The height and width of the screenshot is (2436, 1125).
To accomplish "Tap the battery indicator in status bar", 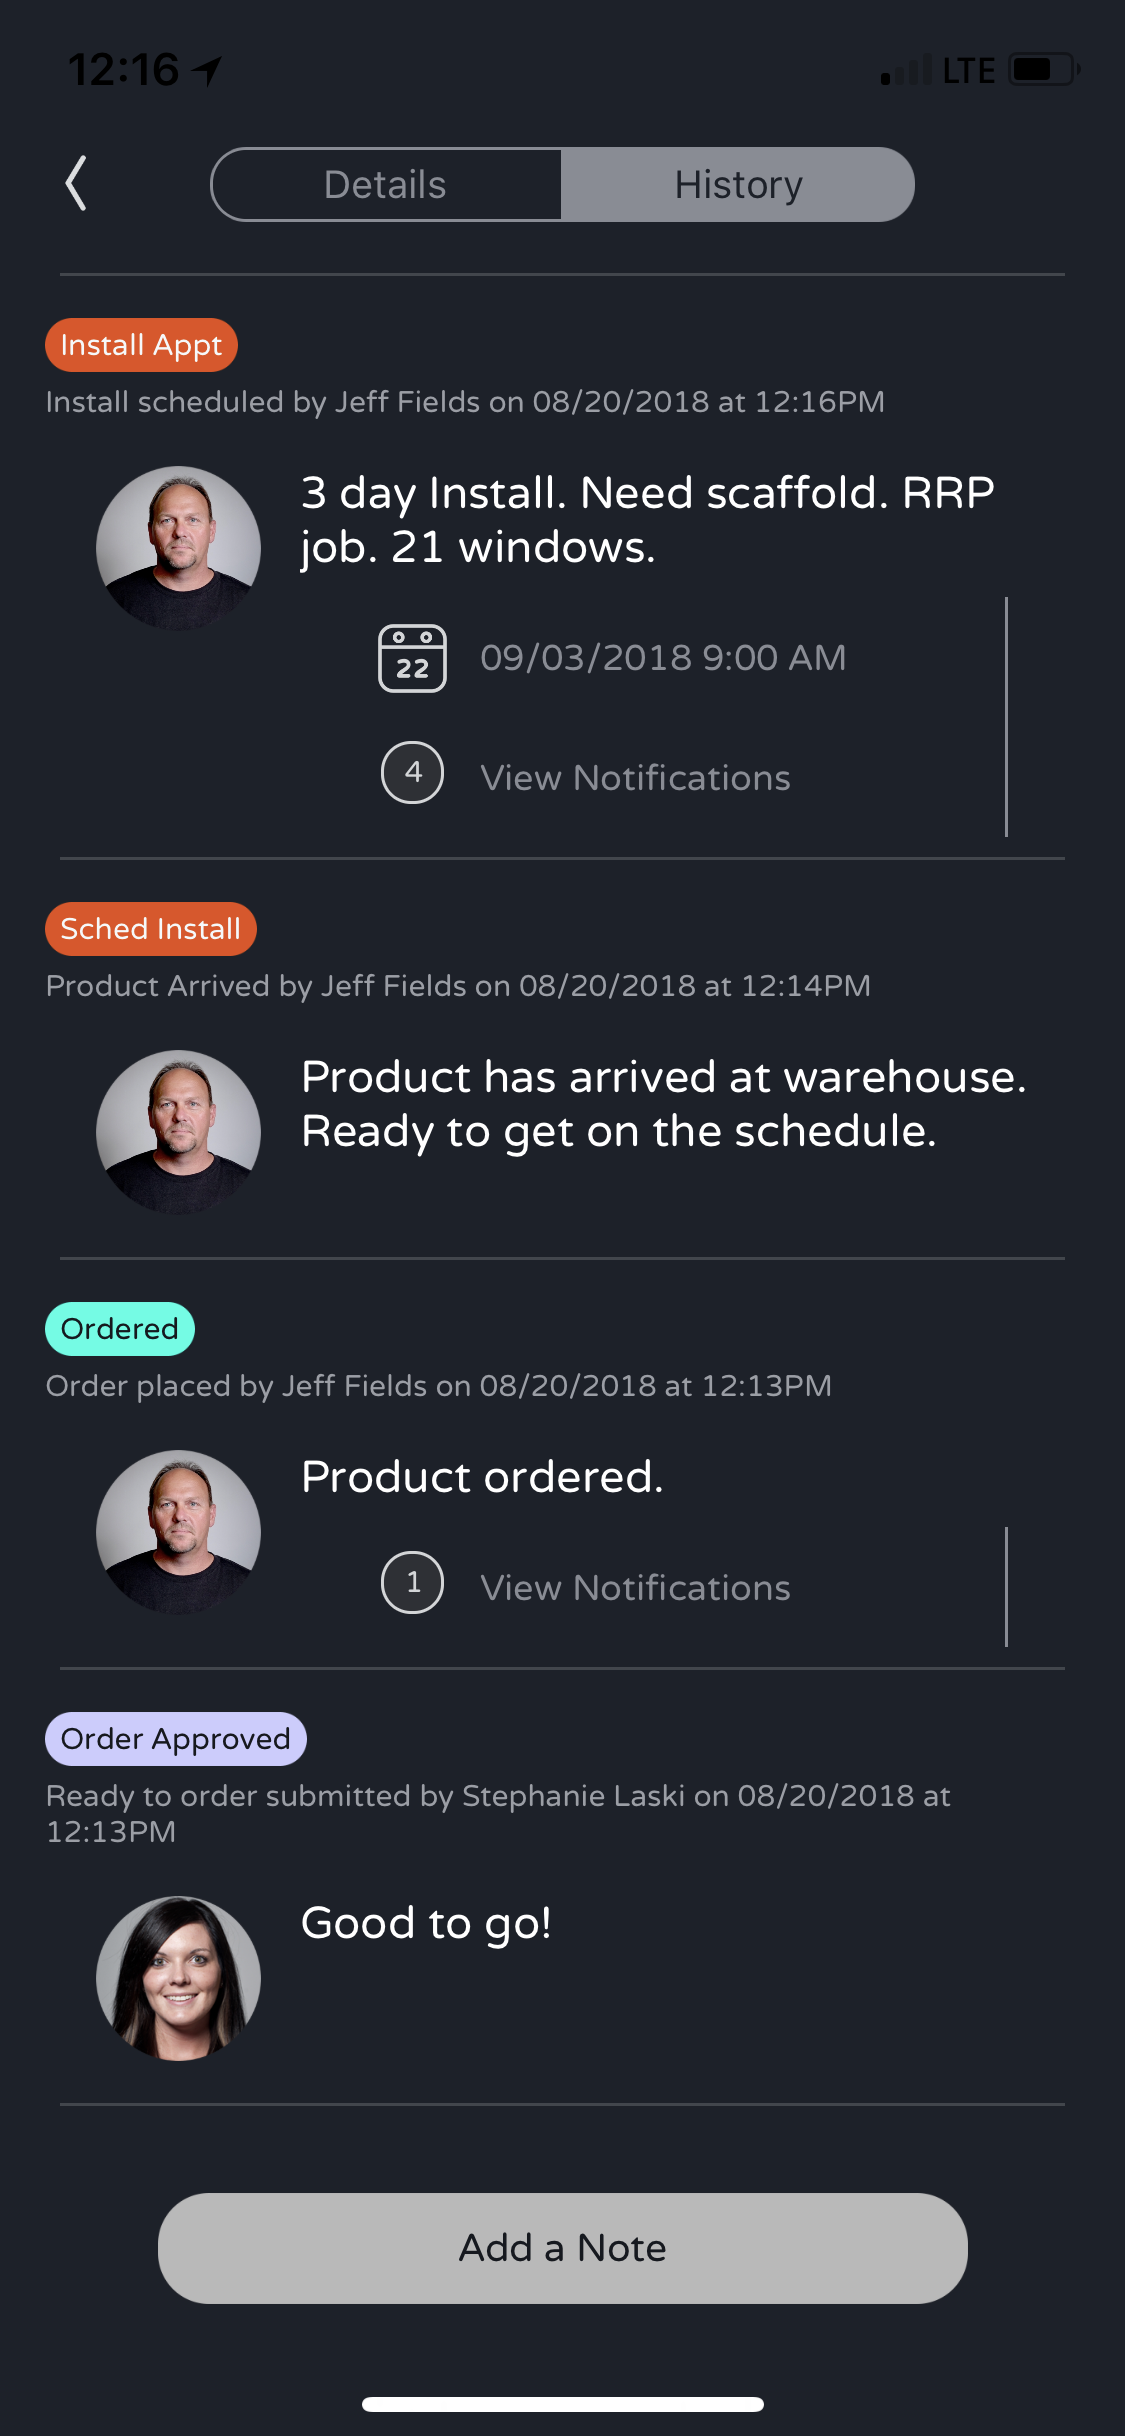I will tap(1043, 70).
